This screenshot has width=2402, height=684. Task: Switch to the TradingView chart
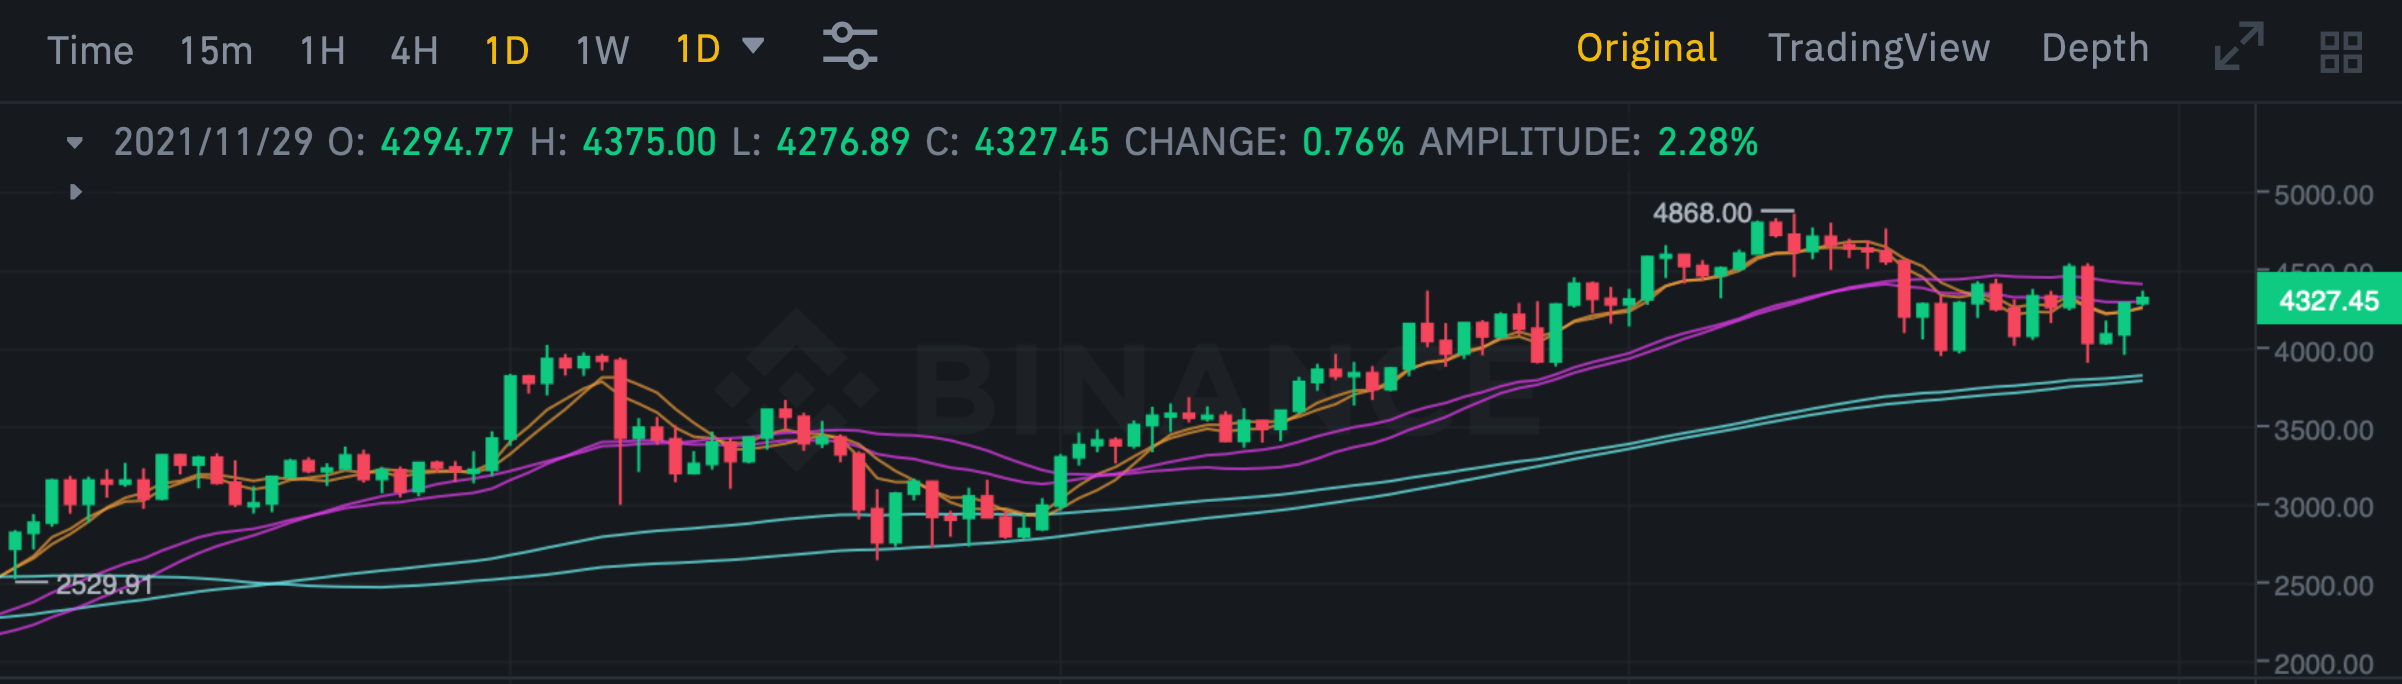(1878, 48)
